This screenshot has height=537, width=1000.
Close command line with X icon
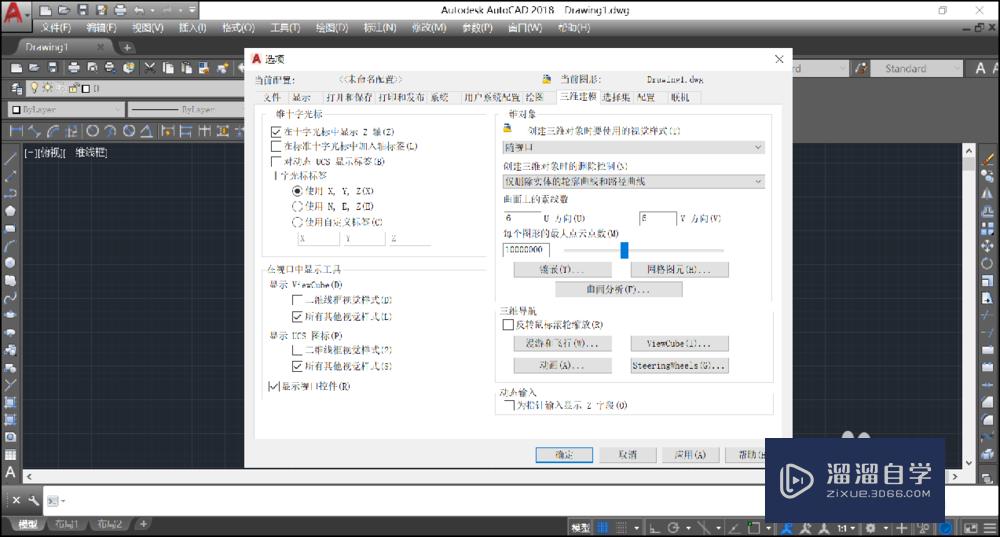point(16,501)
